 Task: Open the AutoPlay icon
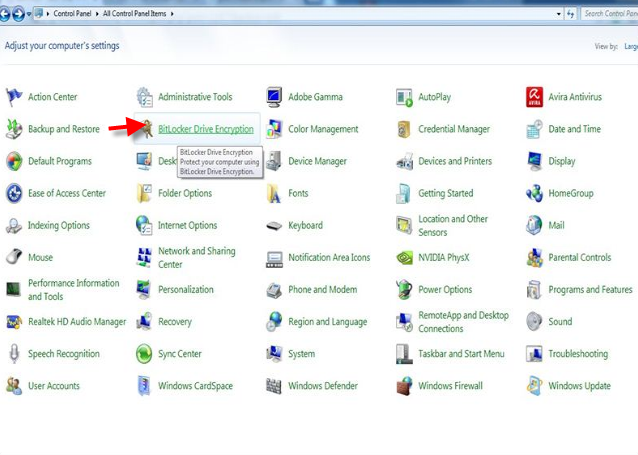404,98
